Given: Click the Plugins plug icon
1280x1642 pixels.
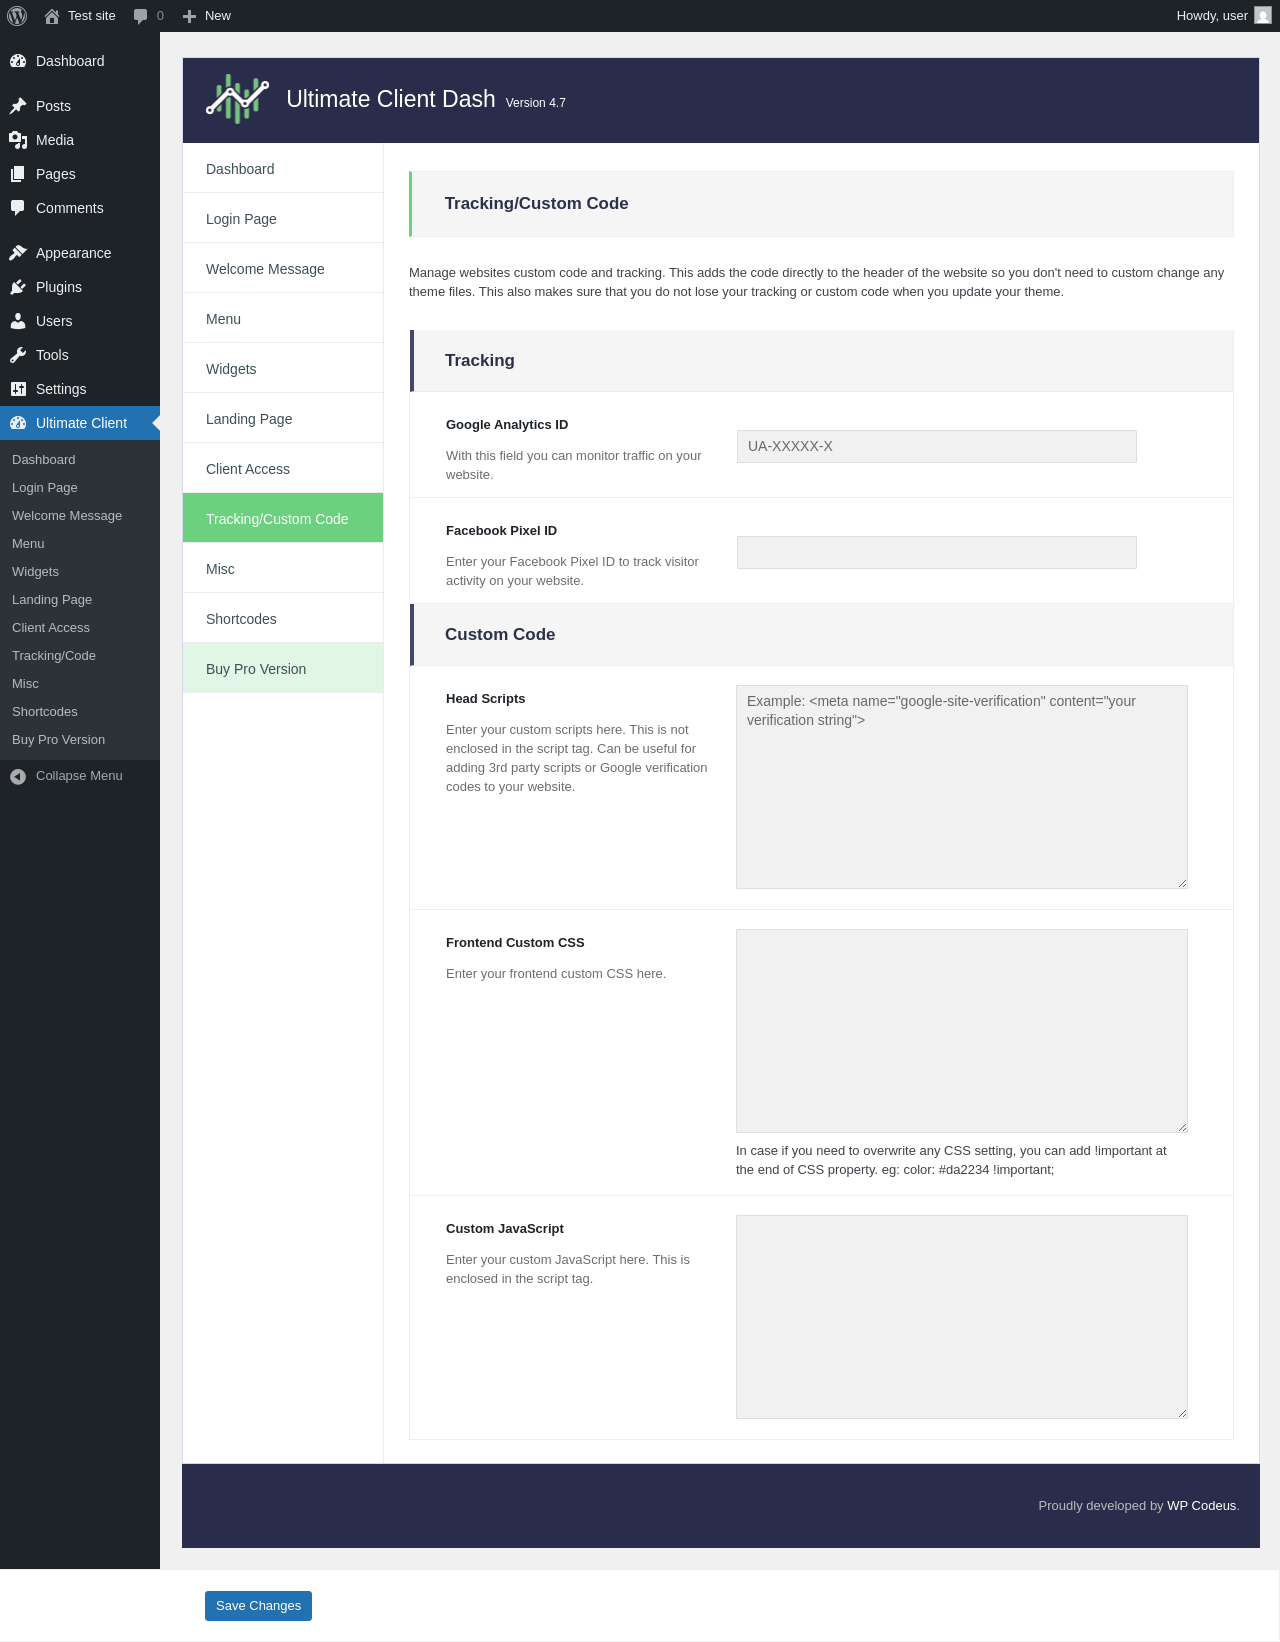Looking at the screenshot, I should (18, 287).
